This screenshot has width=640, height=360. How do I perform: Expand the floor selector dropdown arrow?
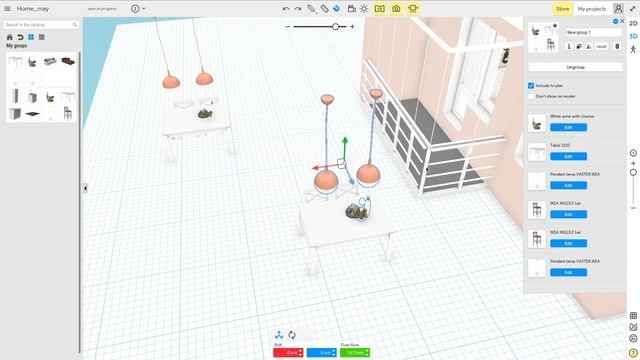point(144,9)
